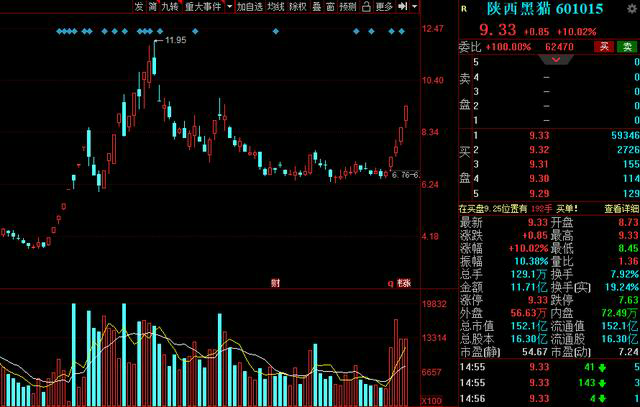Click the yellow R marker
This screenshot has width=640, height=407.
pyautogui.click(x=464, y=9)
